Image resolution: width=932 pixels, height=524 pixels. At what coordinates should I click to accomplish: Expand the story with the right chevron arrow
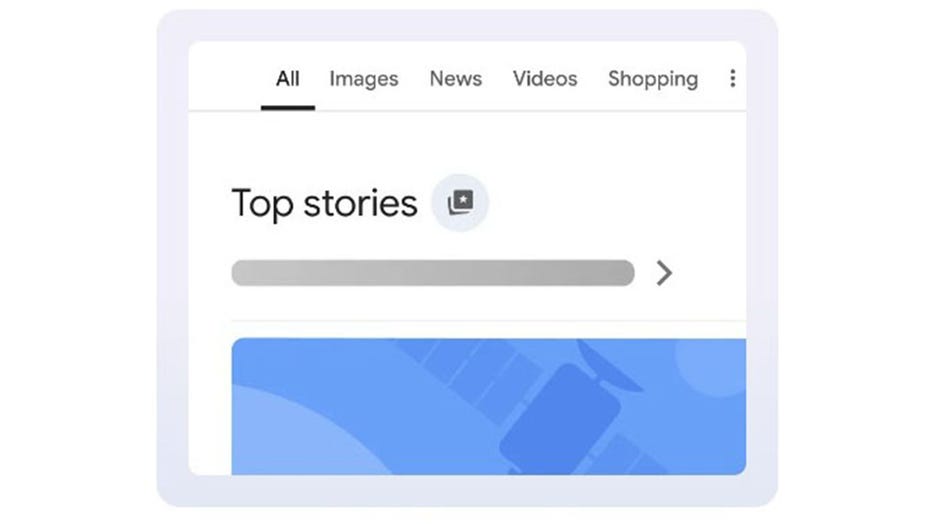click(x=664, y=273)
